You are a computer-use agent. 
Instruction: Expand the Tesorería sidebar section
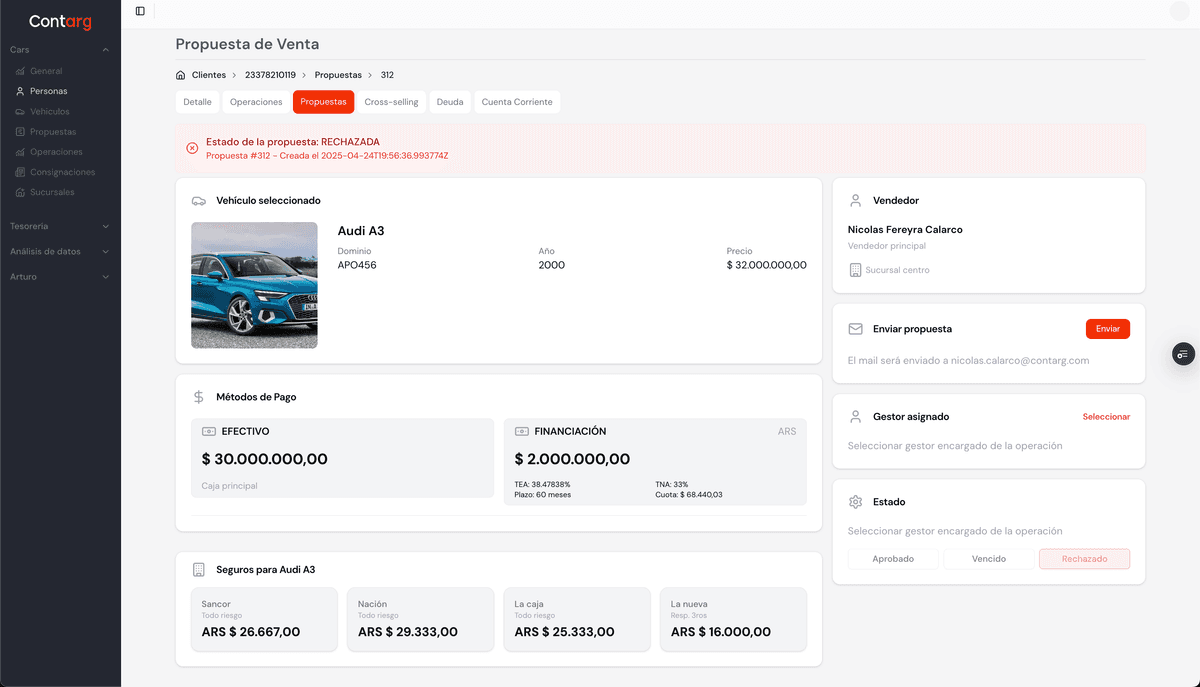(x=60, y=227)
